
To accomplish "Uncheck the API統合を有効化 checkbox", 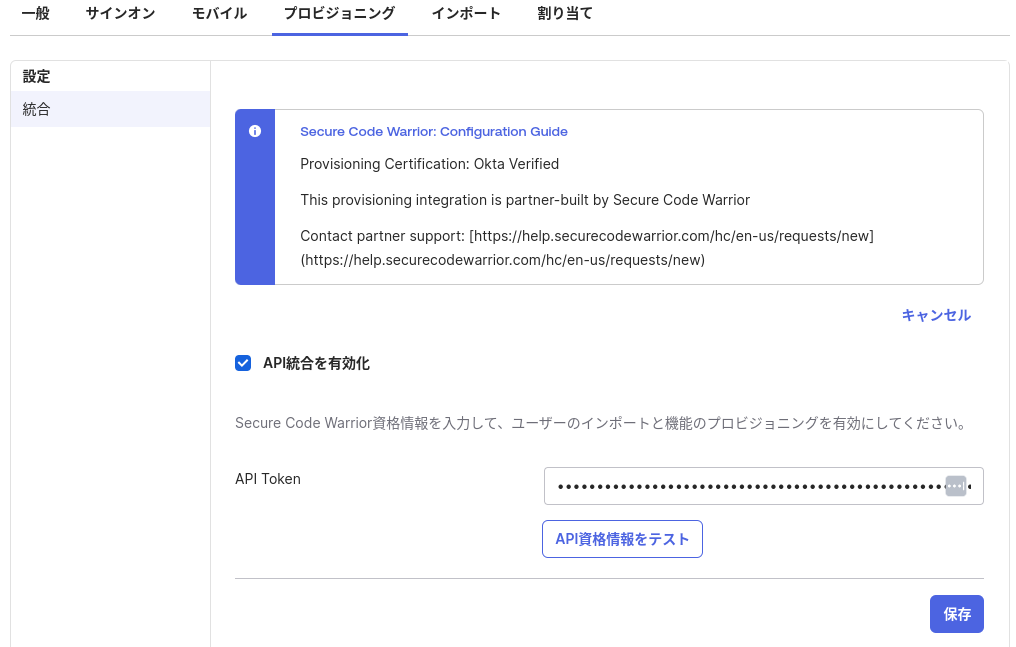I will (x=243, y=363).
